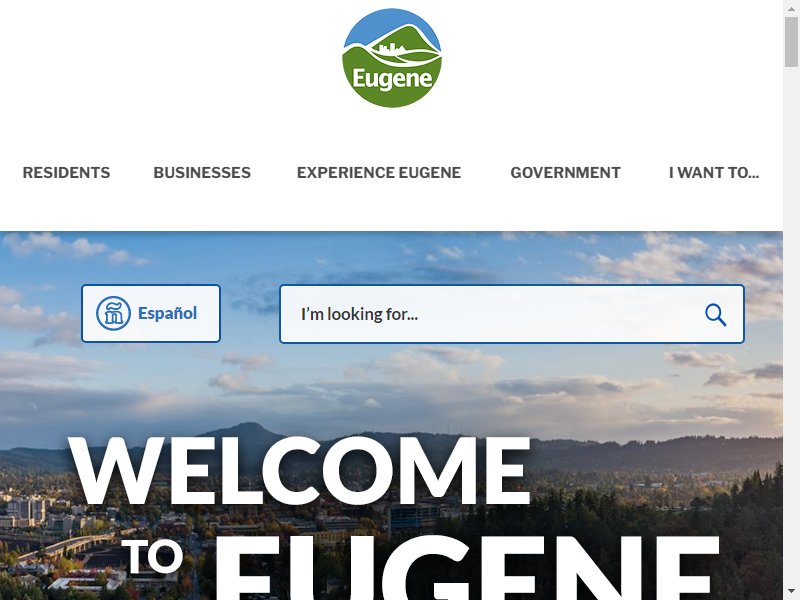Click the "Eugene" wordmark in the logo
Image resolution: width=800 pixels, height=600 pixels.
392,79
